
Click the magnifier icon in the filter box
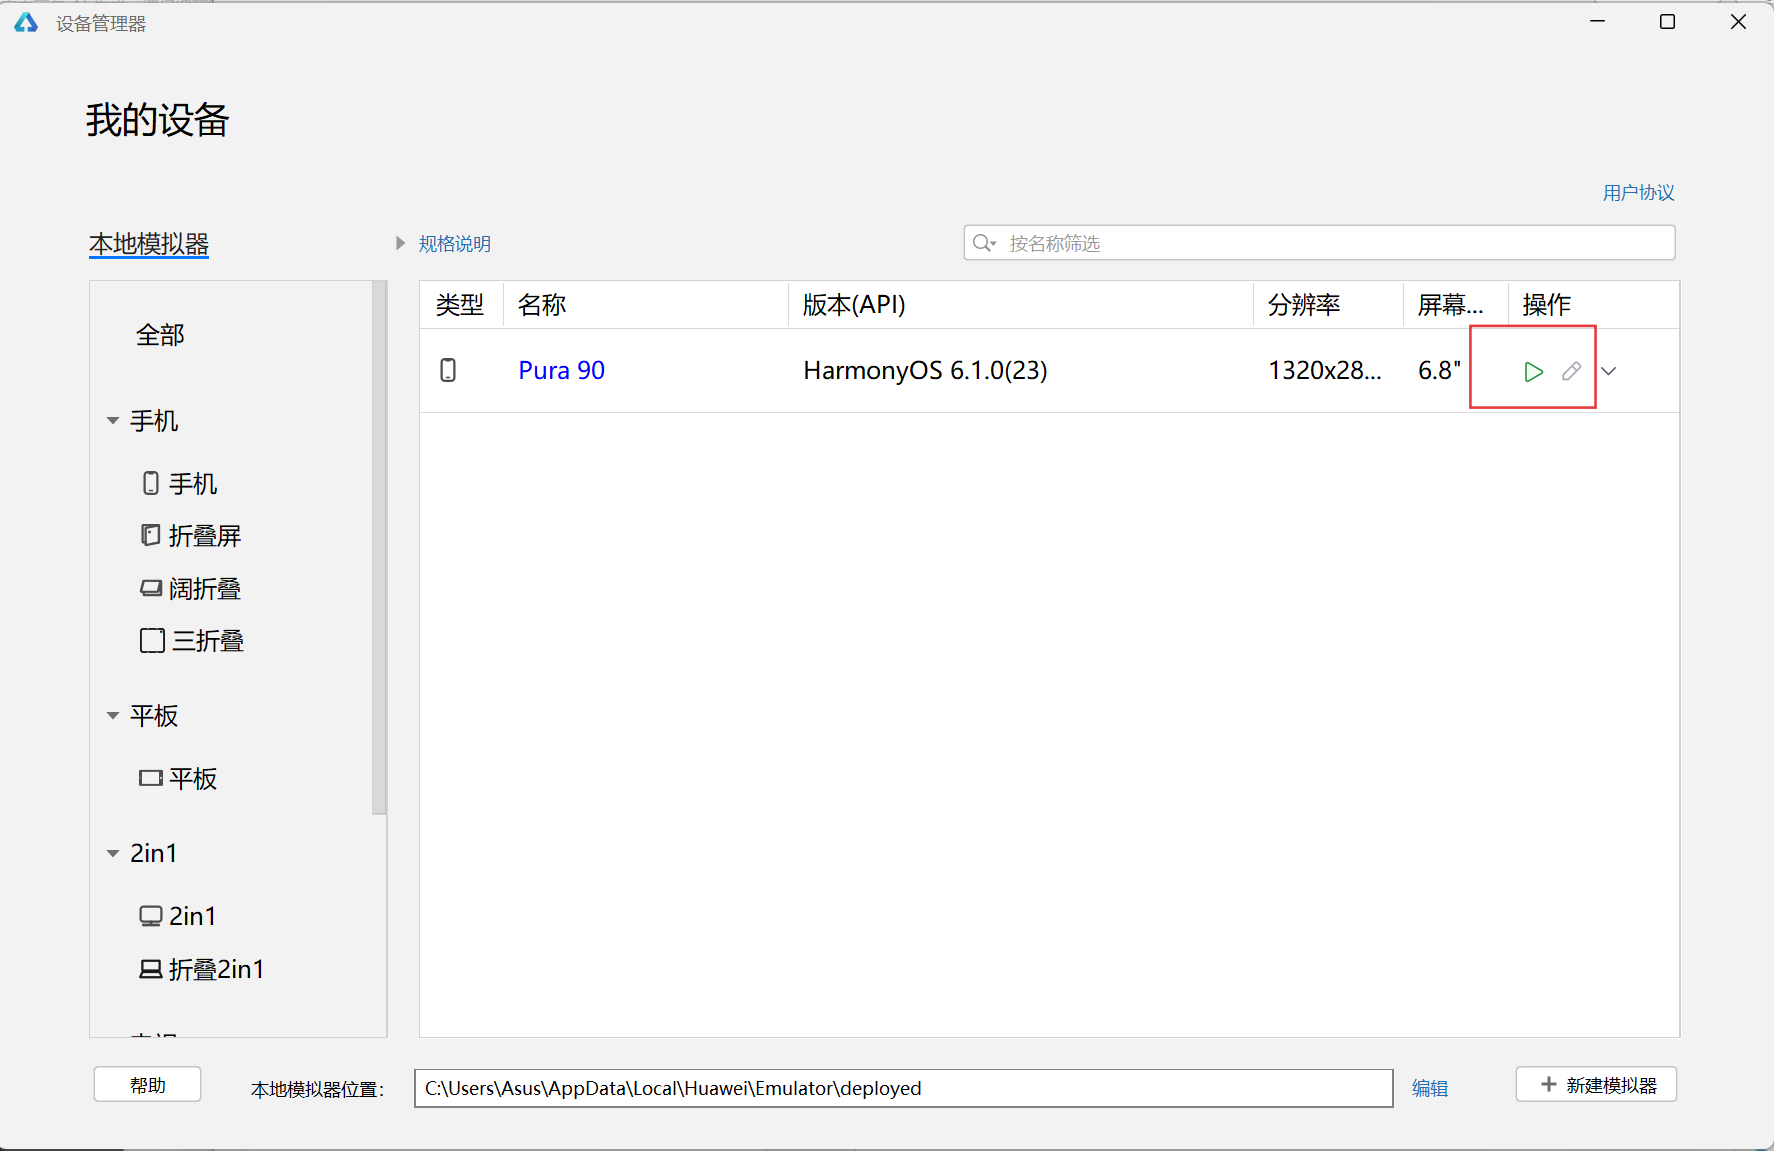pyautogui.click(x=983, y=243)
